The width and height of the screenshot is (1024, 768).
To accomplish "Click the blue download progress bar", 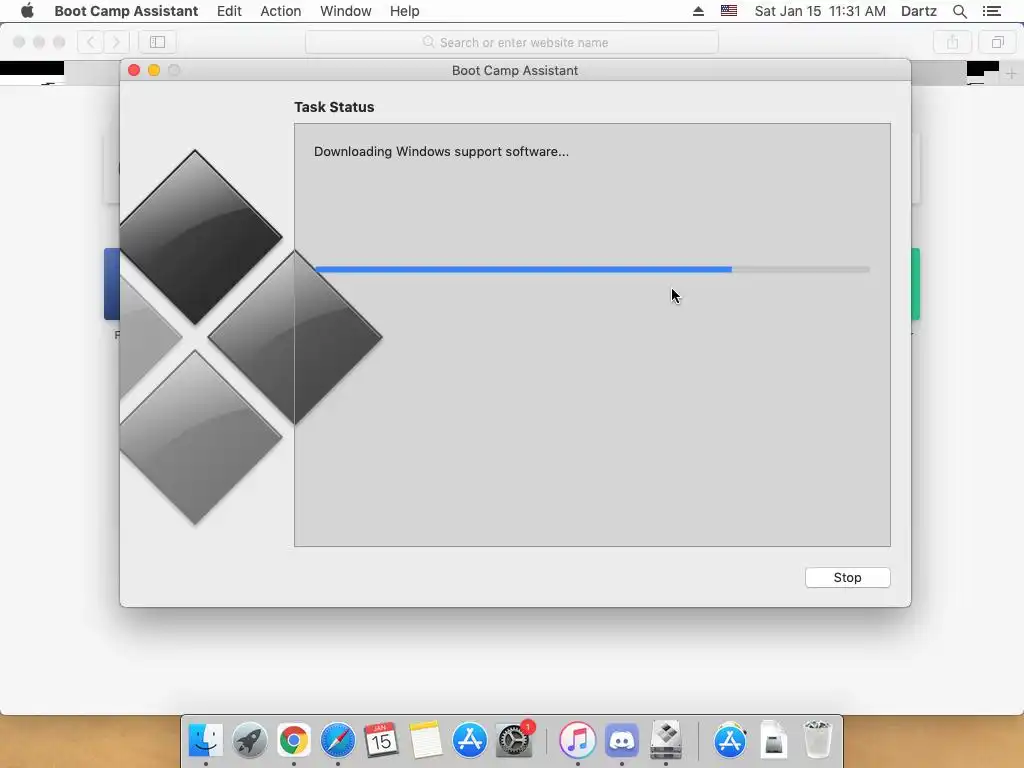I will point(592,269).
